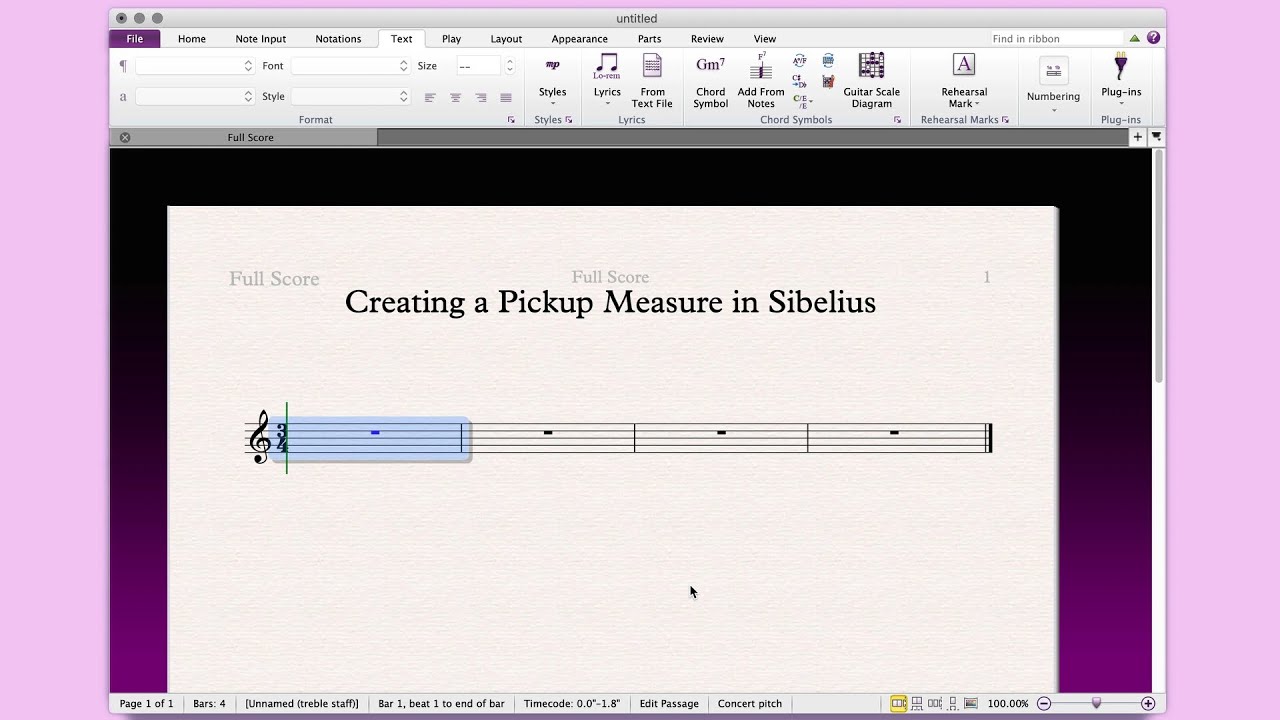Expand Styles group dialog launcher
The height and width of the screenshot is (720, 1280).
(569, 120)
